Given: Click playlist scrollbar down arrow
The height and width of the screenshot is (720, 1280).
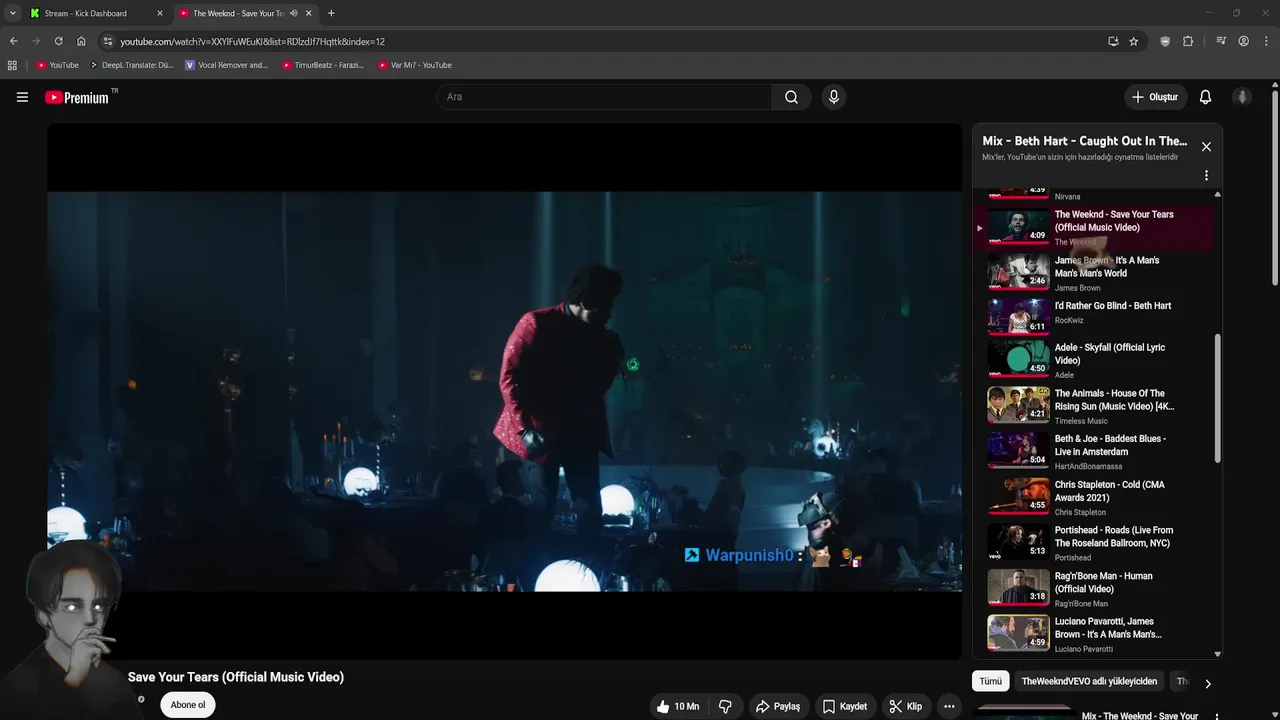Looking at the screenshot, I should pos(1217,654).
